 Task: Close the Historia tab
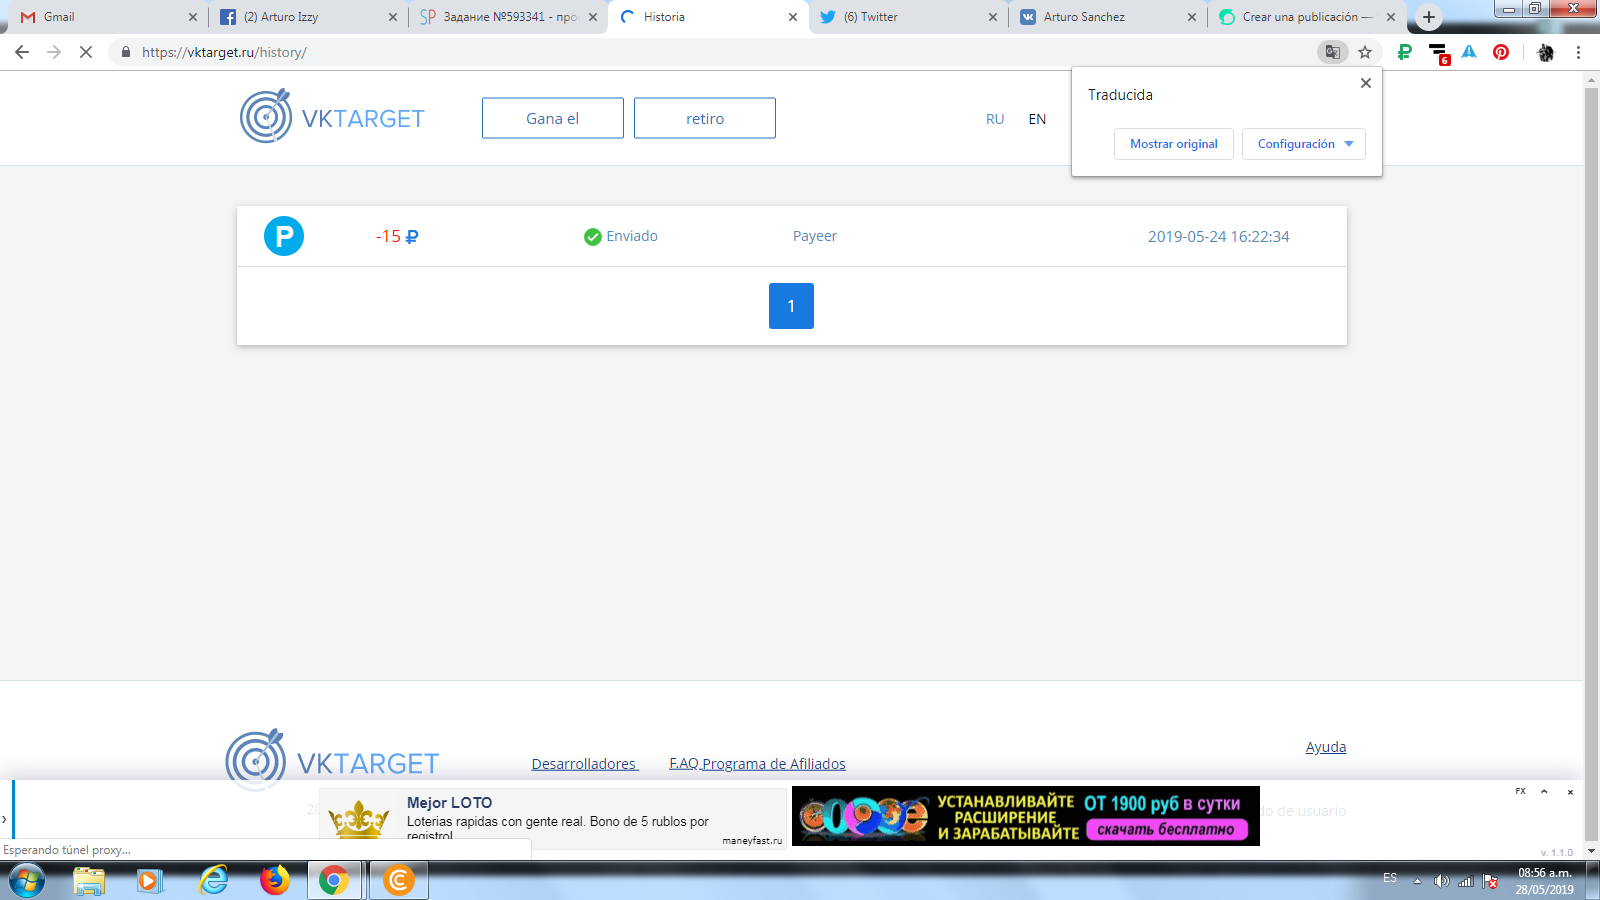[x=793, y=17]
